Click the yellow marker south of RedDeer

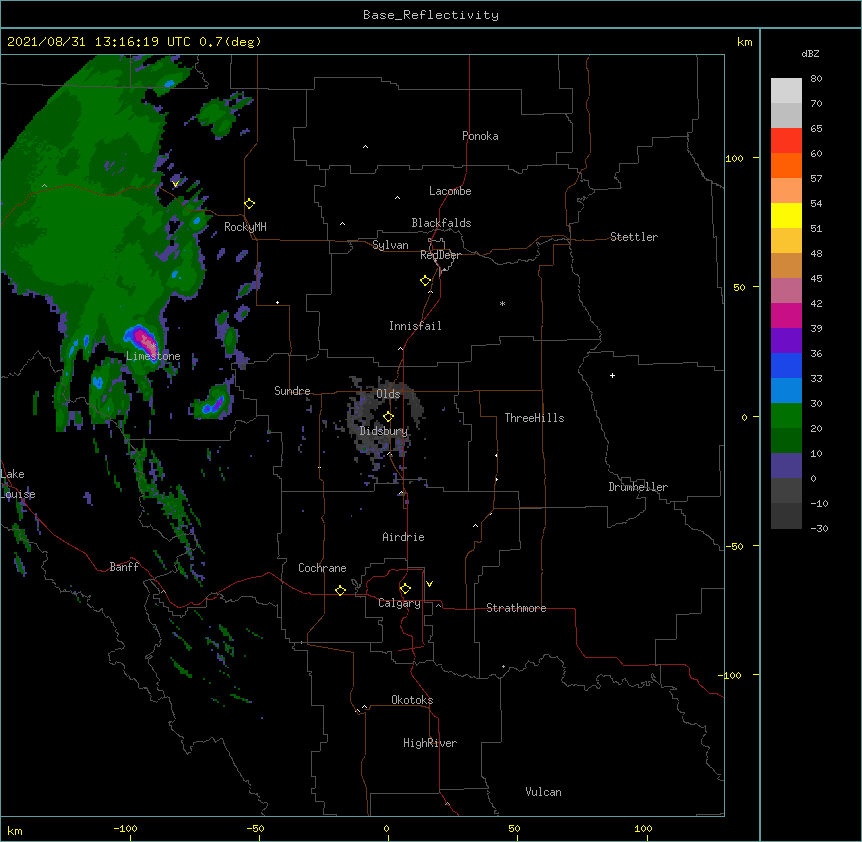click(x=425, y=281)
